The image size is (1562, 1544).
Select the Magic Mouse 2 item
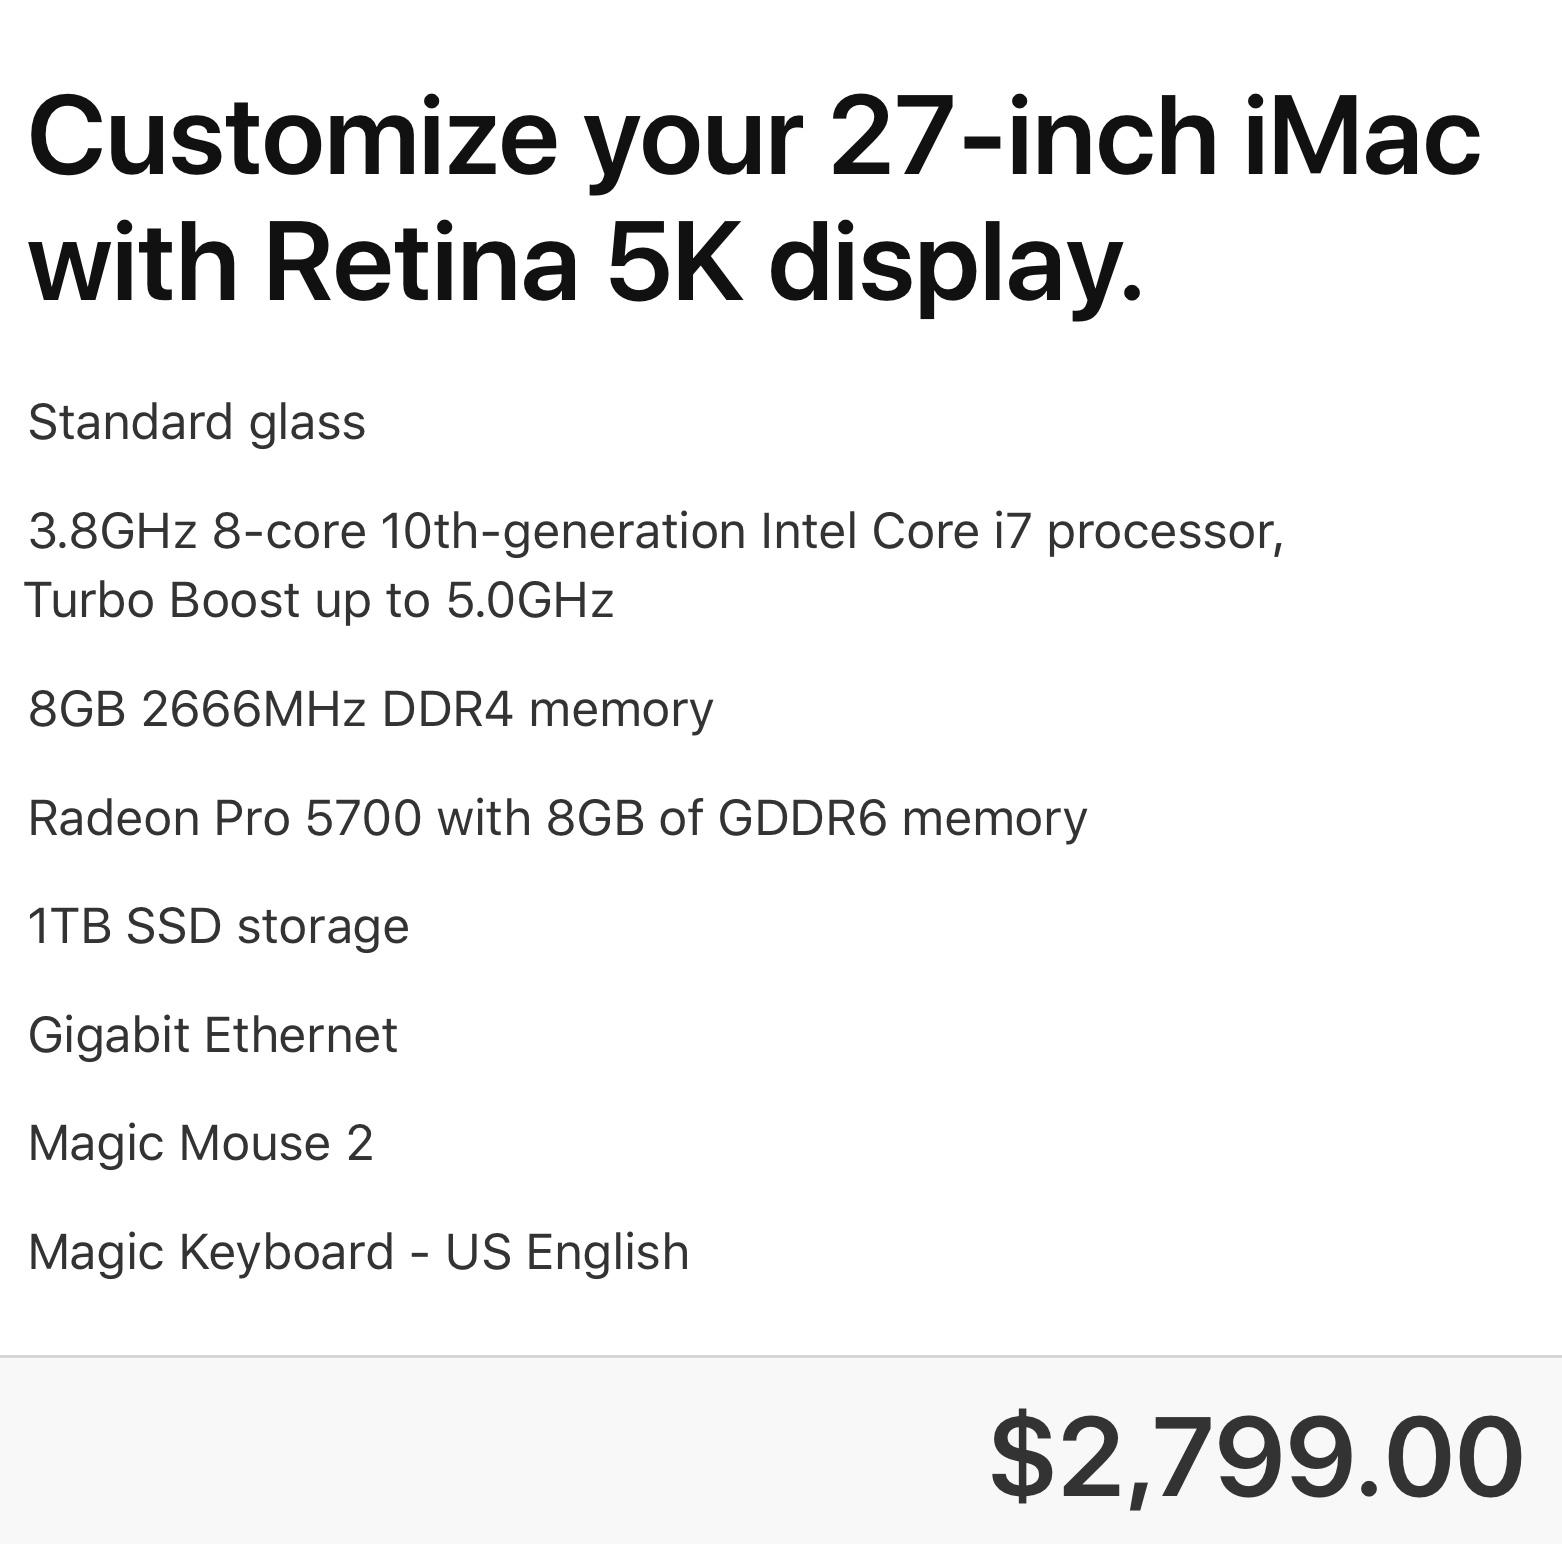click(201, 1143)
